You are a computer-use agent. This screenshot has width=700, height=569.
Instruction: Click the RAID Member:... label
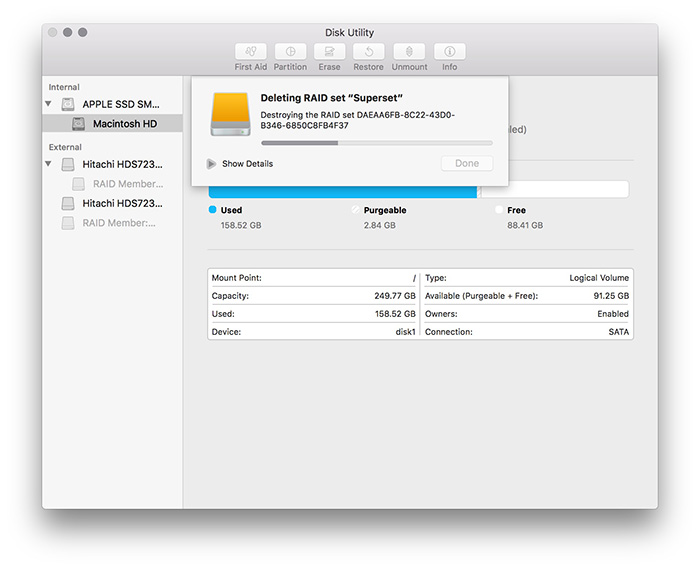click(x=119, y=223)
